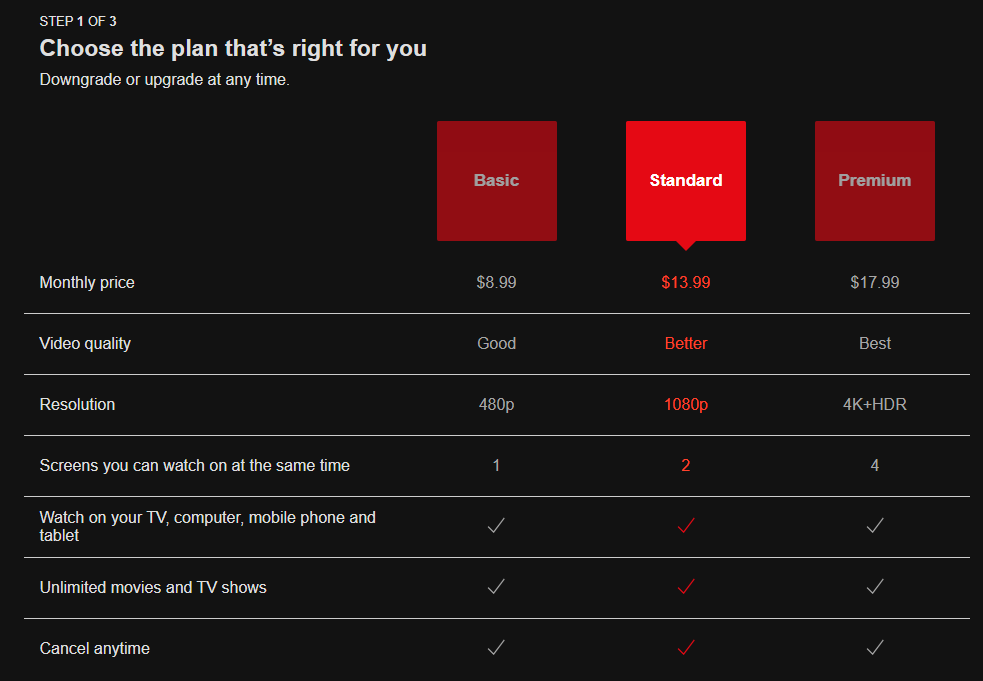This screenshot has width=983, height=681.
Task: Click the red Standard checkmark for Cancel anytime
Action: point(685,648)
